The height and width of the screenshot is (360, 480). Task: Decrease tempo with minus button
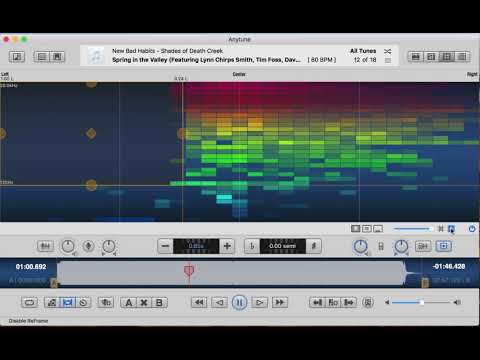165,246
